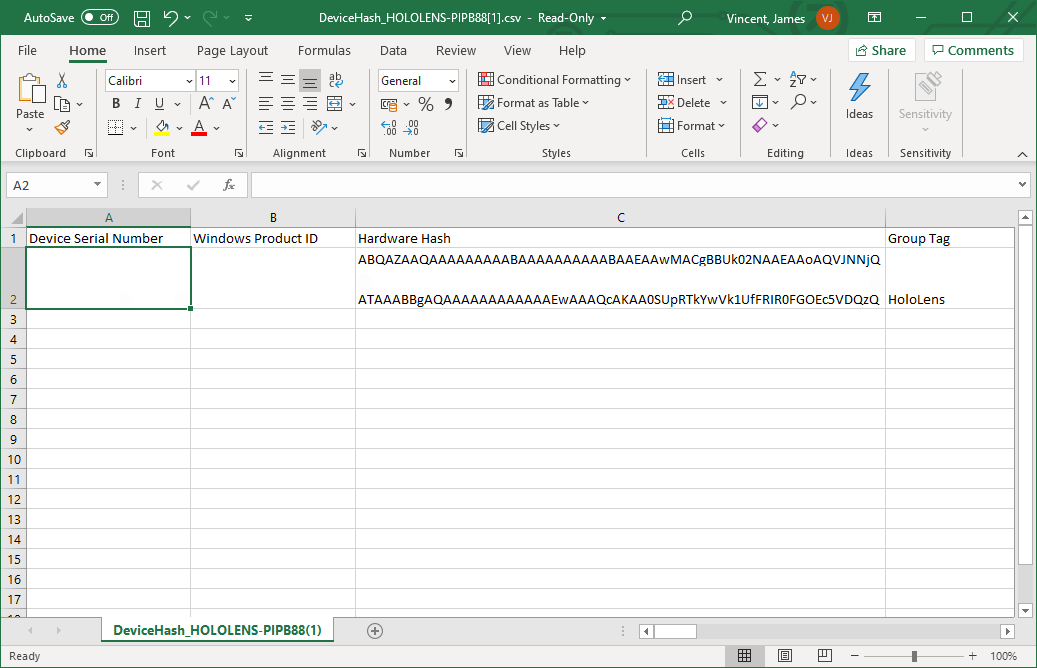
Task: Open the Ideas lightning icon
Action: [x=859, y=88]
